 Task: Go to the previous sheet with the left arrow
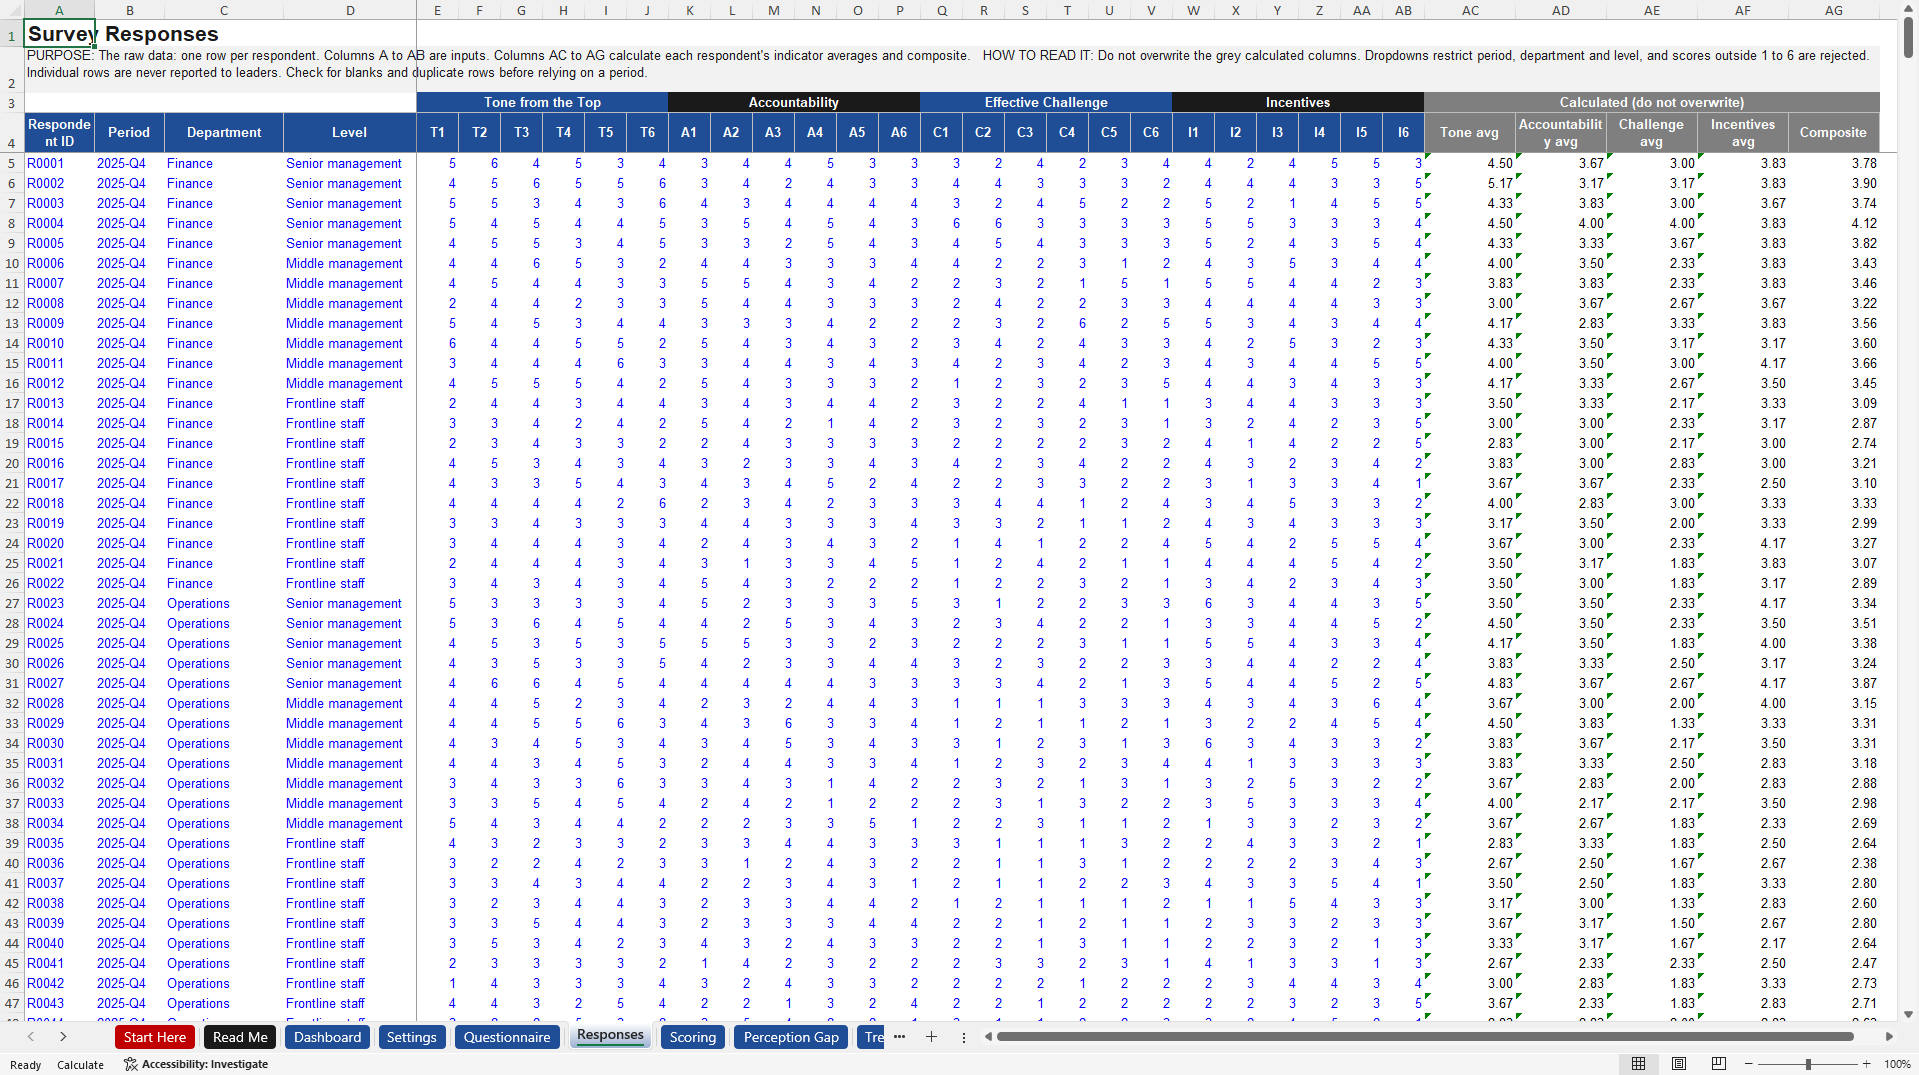point(31,1037)
